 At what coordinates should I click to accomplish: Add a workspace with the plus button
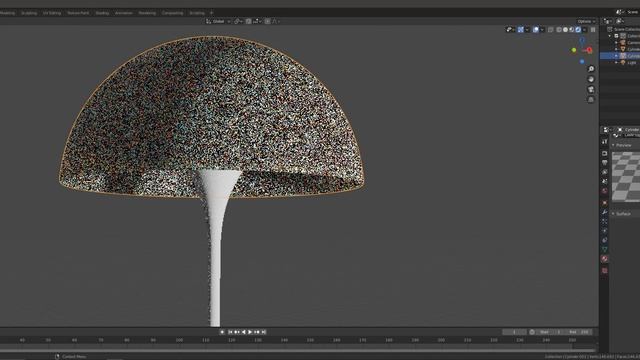pos(211,13)
